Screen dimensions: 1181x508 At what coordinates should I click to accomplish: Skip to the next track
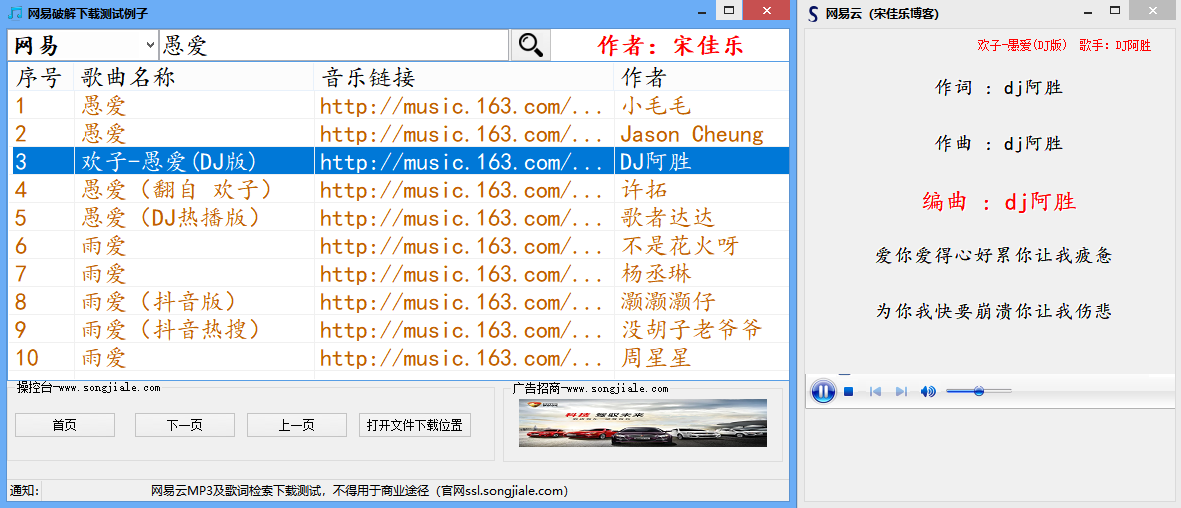pyautogui.click(x=901, y=391)
